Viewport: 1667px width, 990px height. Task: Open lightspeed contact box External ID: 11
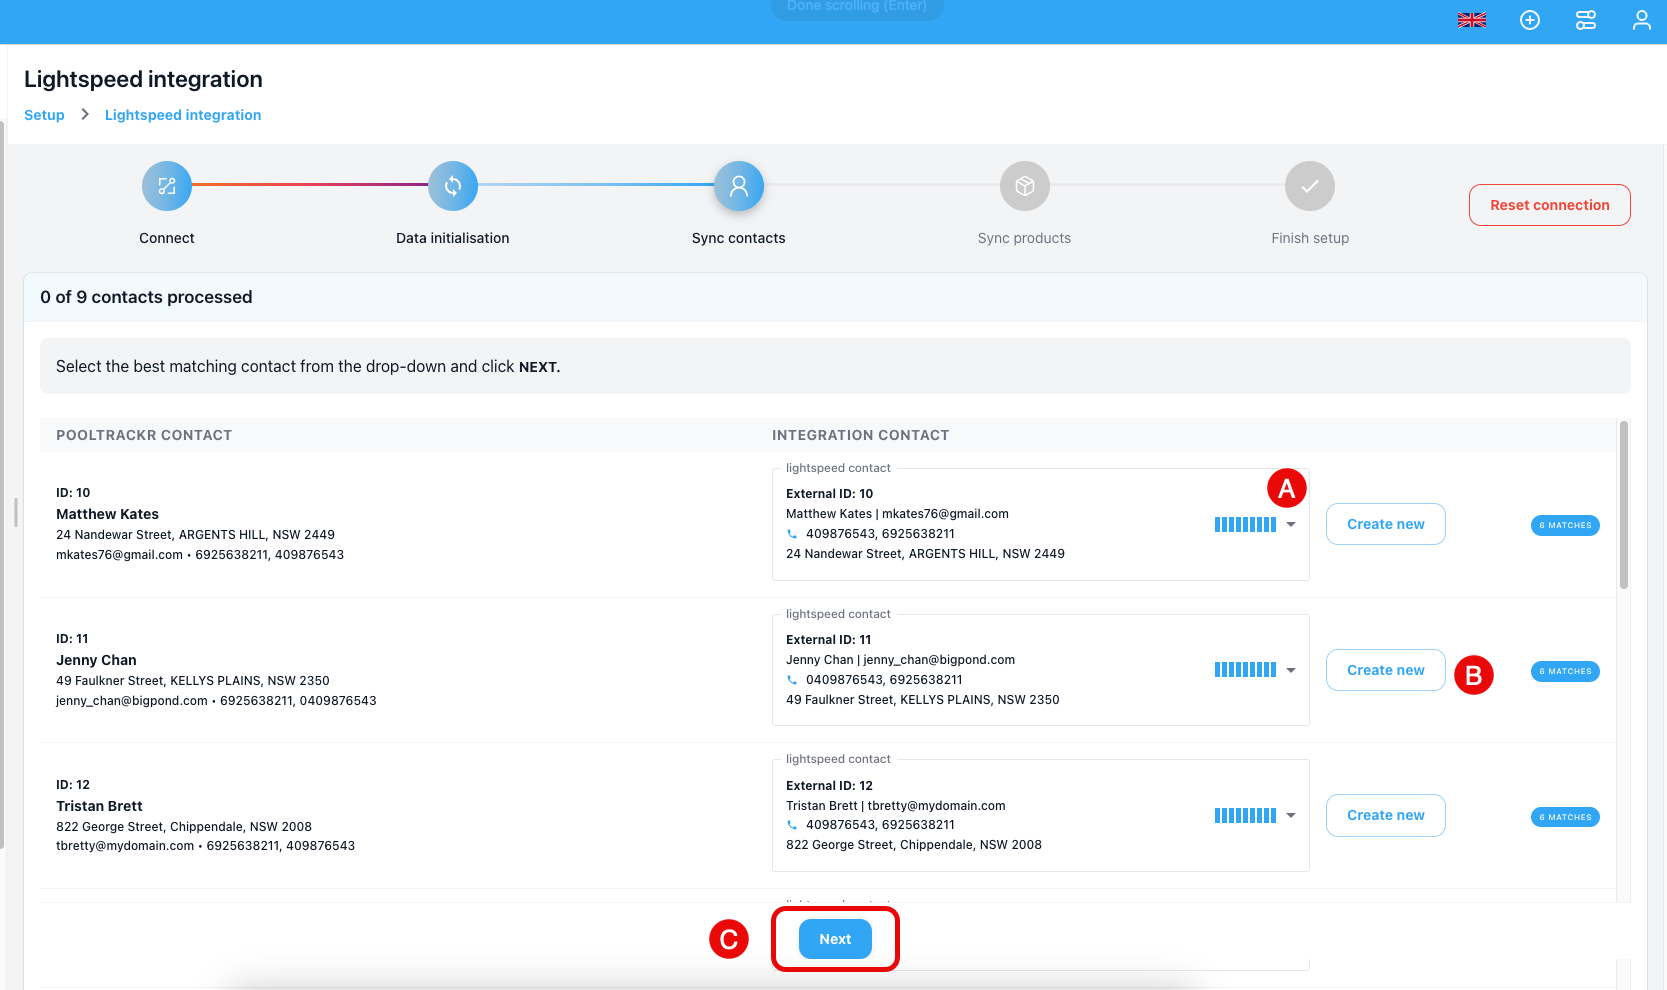click(x=1041, y=670)
